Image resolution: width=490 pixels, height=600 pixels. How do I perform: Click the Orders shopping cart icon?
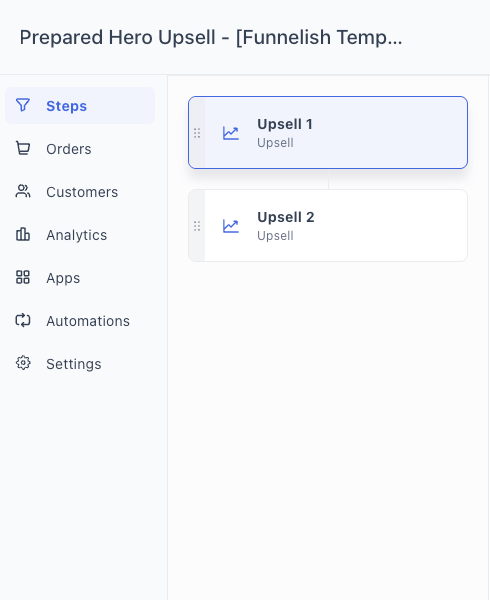coord(23,148)
